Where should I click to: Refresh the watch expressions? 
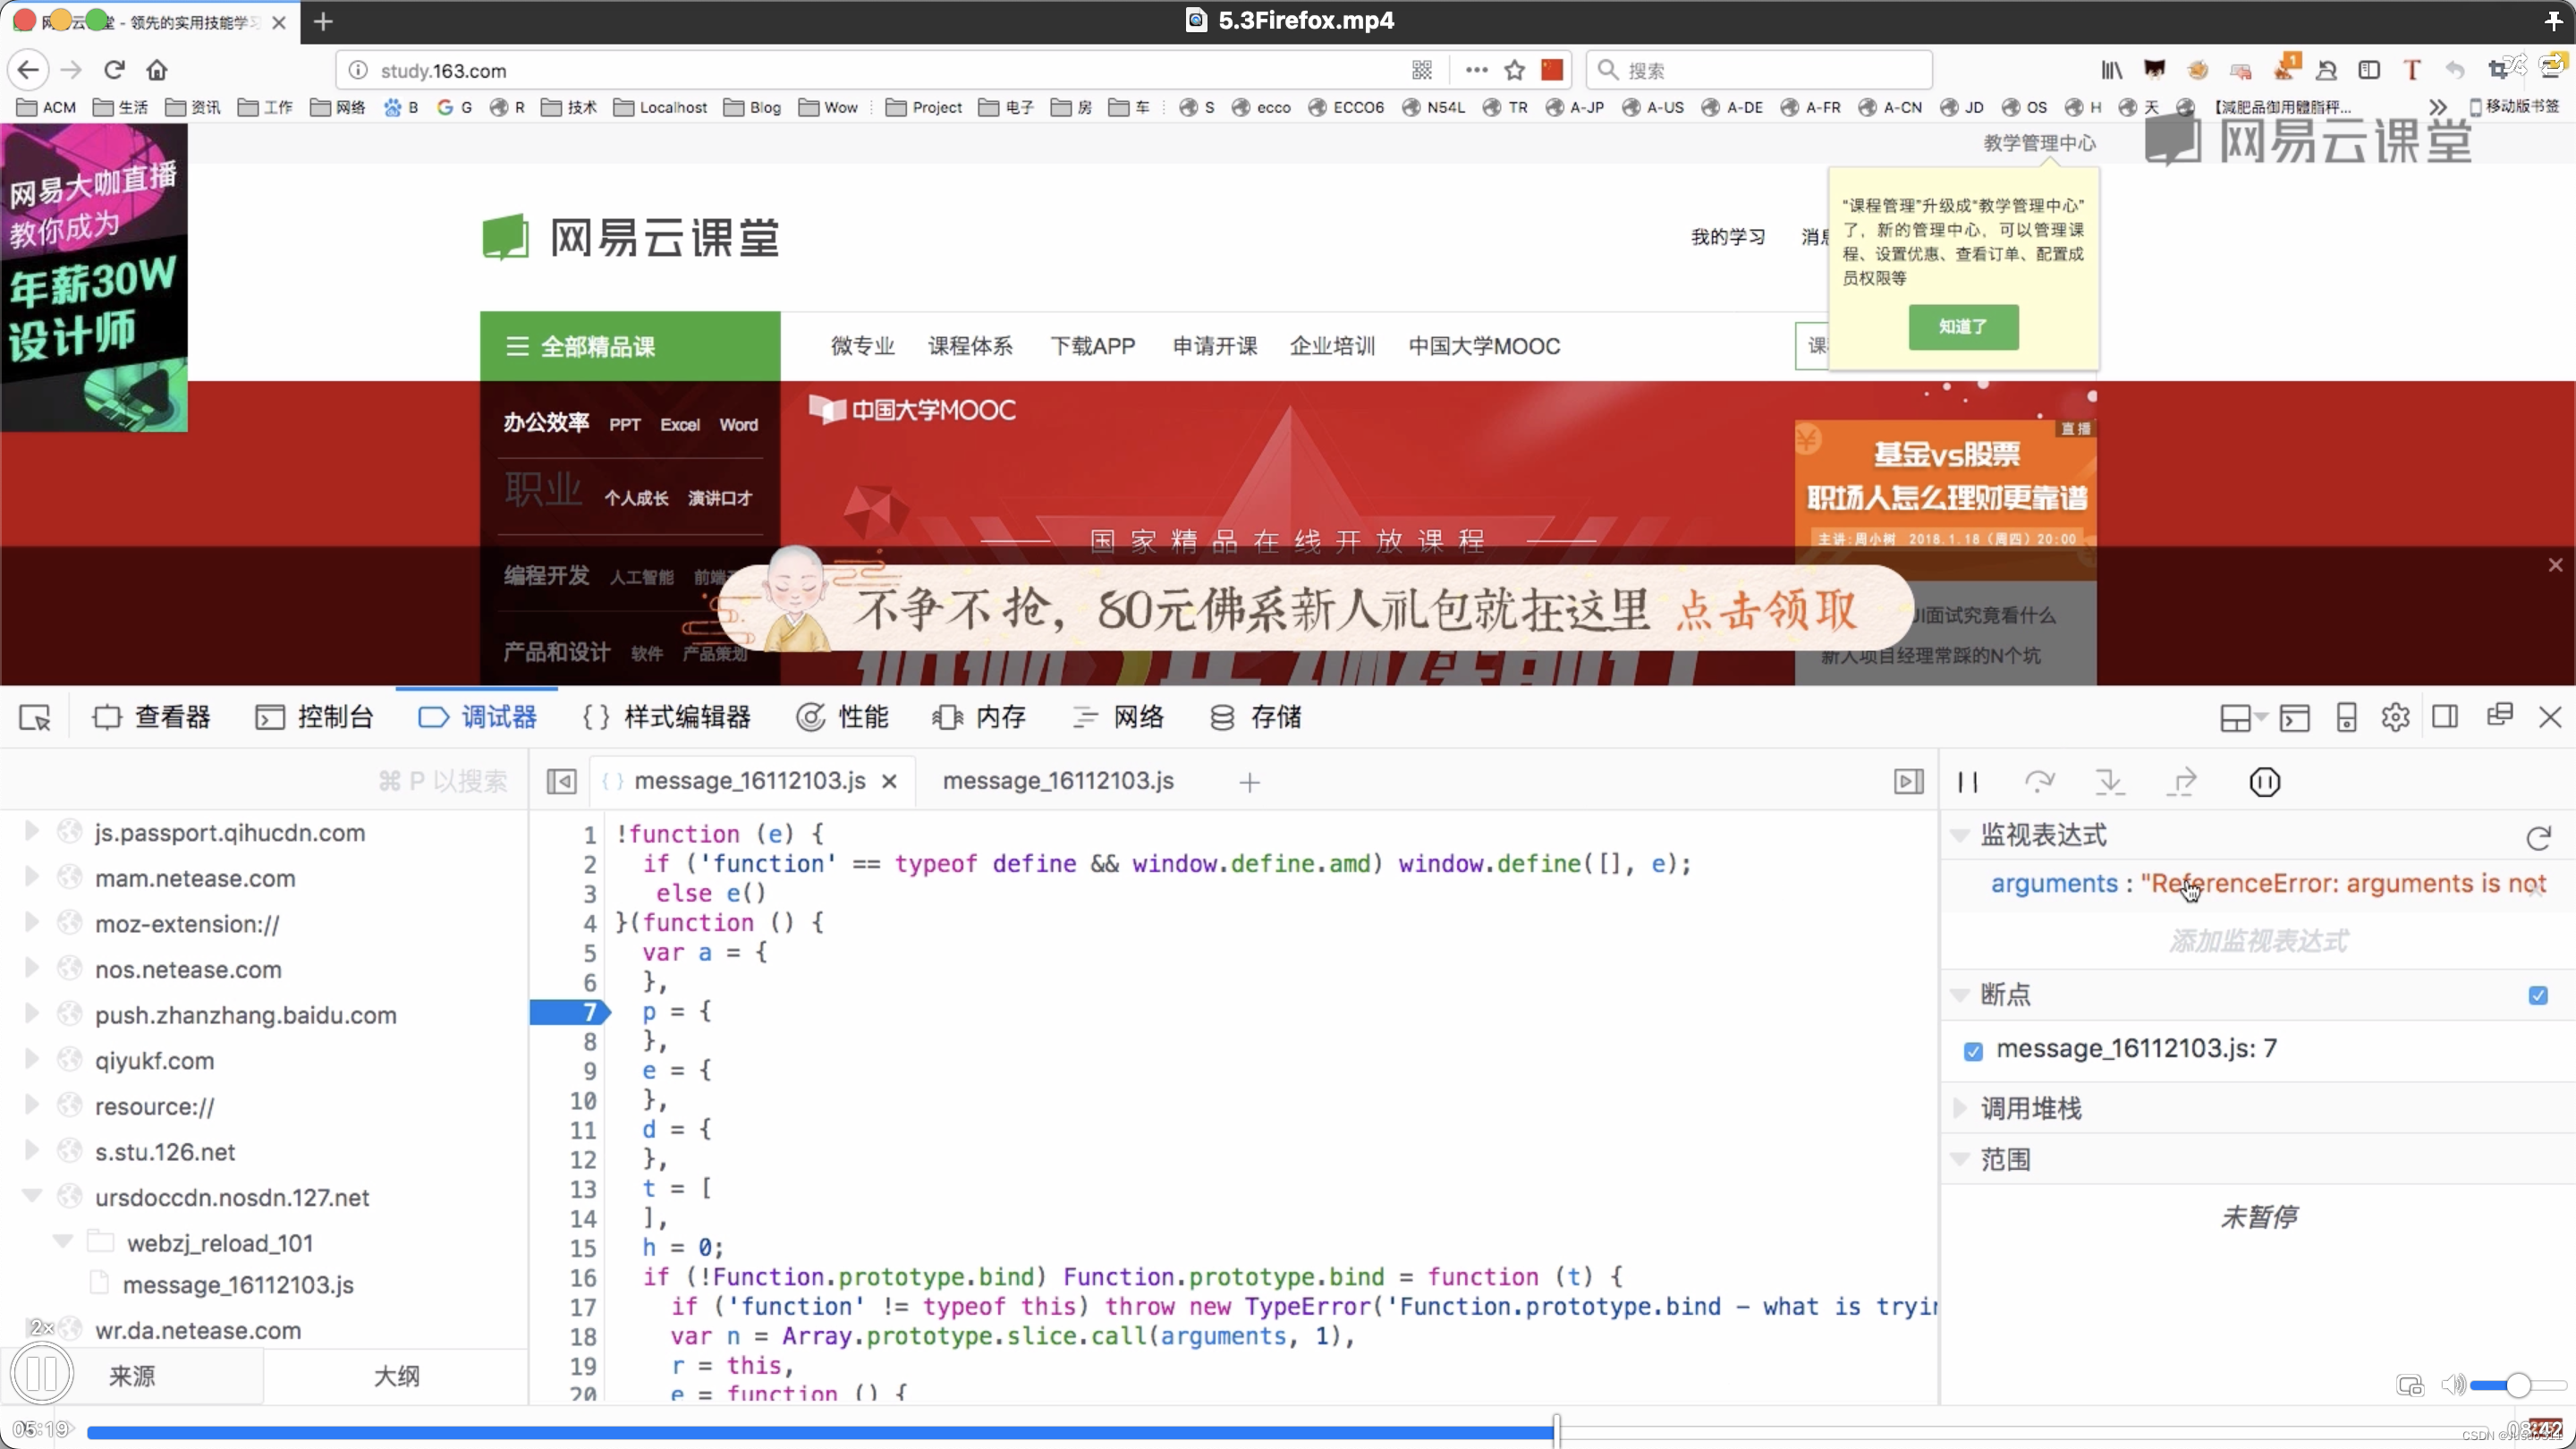tap(2538, 837)
